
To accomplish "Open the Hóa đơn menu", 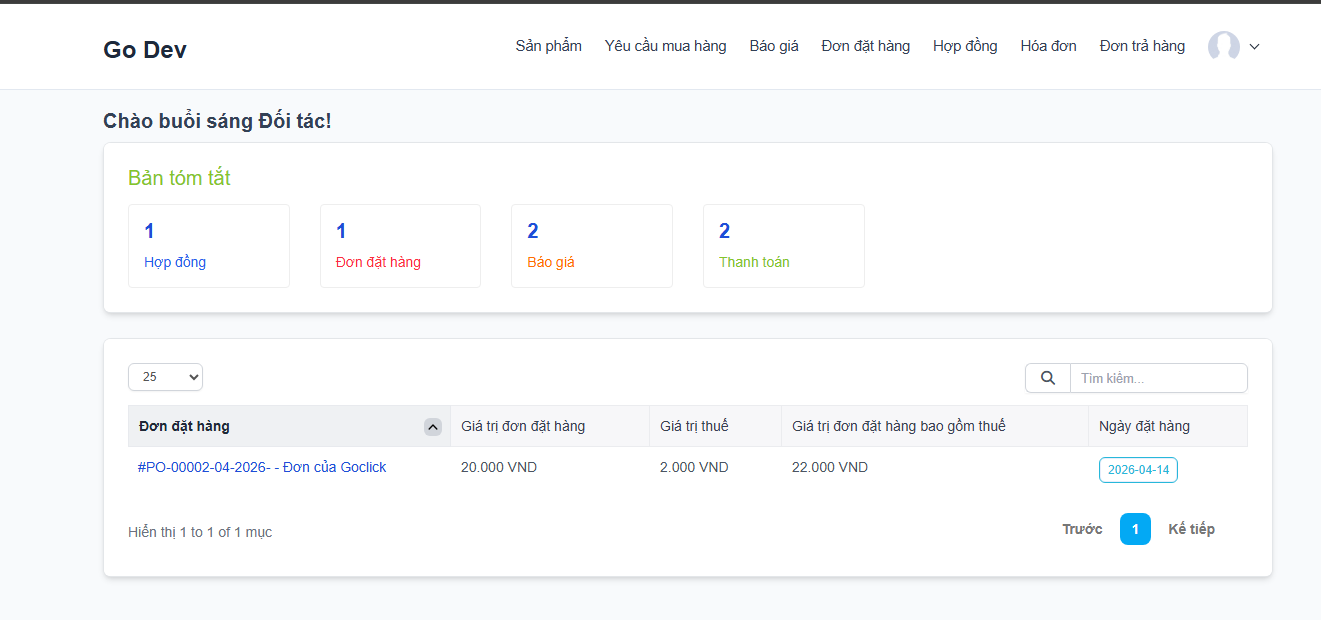I will click(x=1048, y=46).
